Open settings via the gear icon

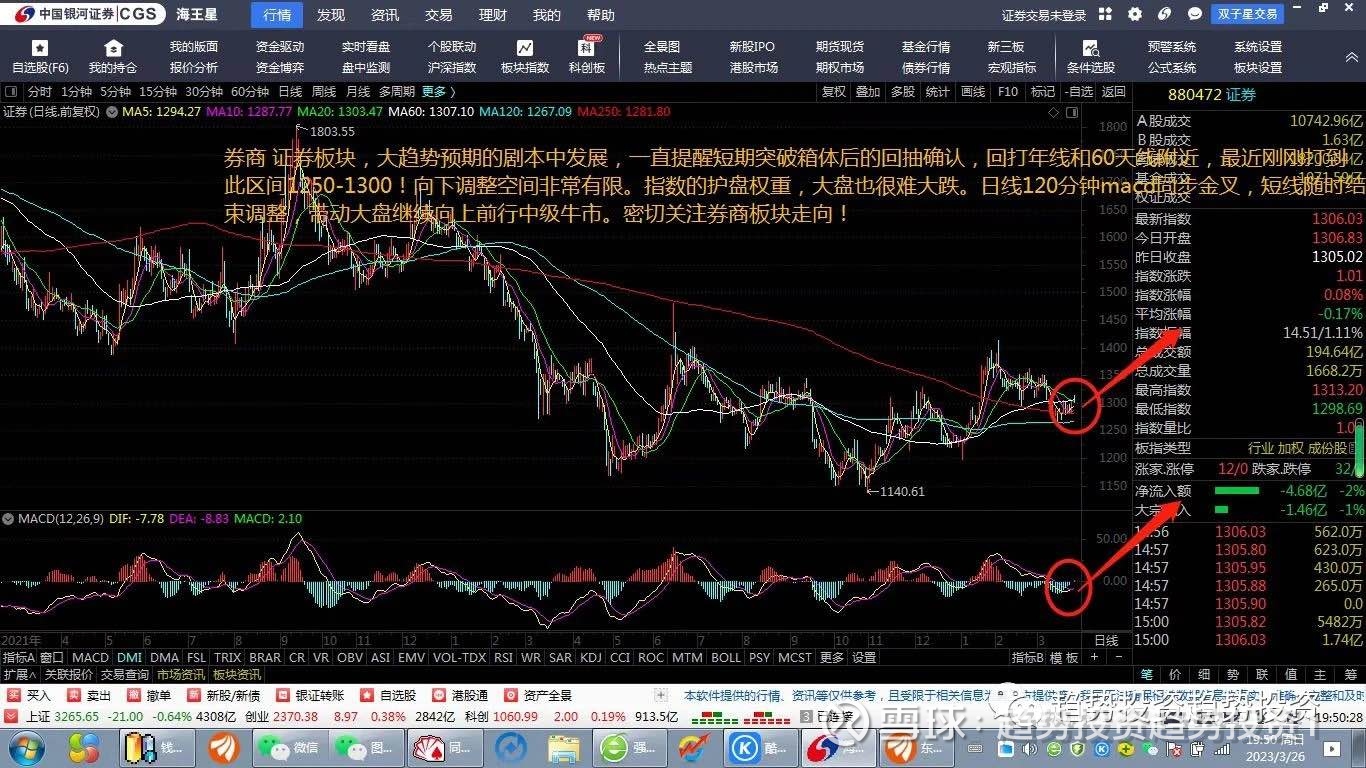pos(1133,14)
